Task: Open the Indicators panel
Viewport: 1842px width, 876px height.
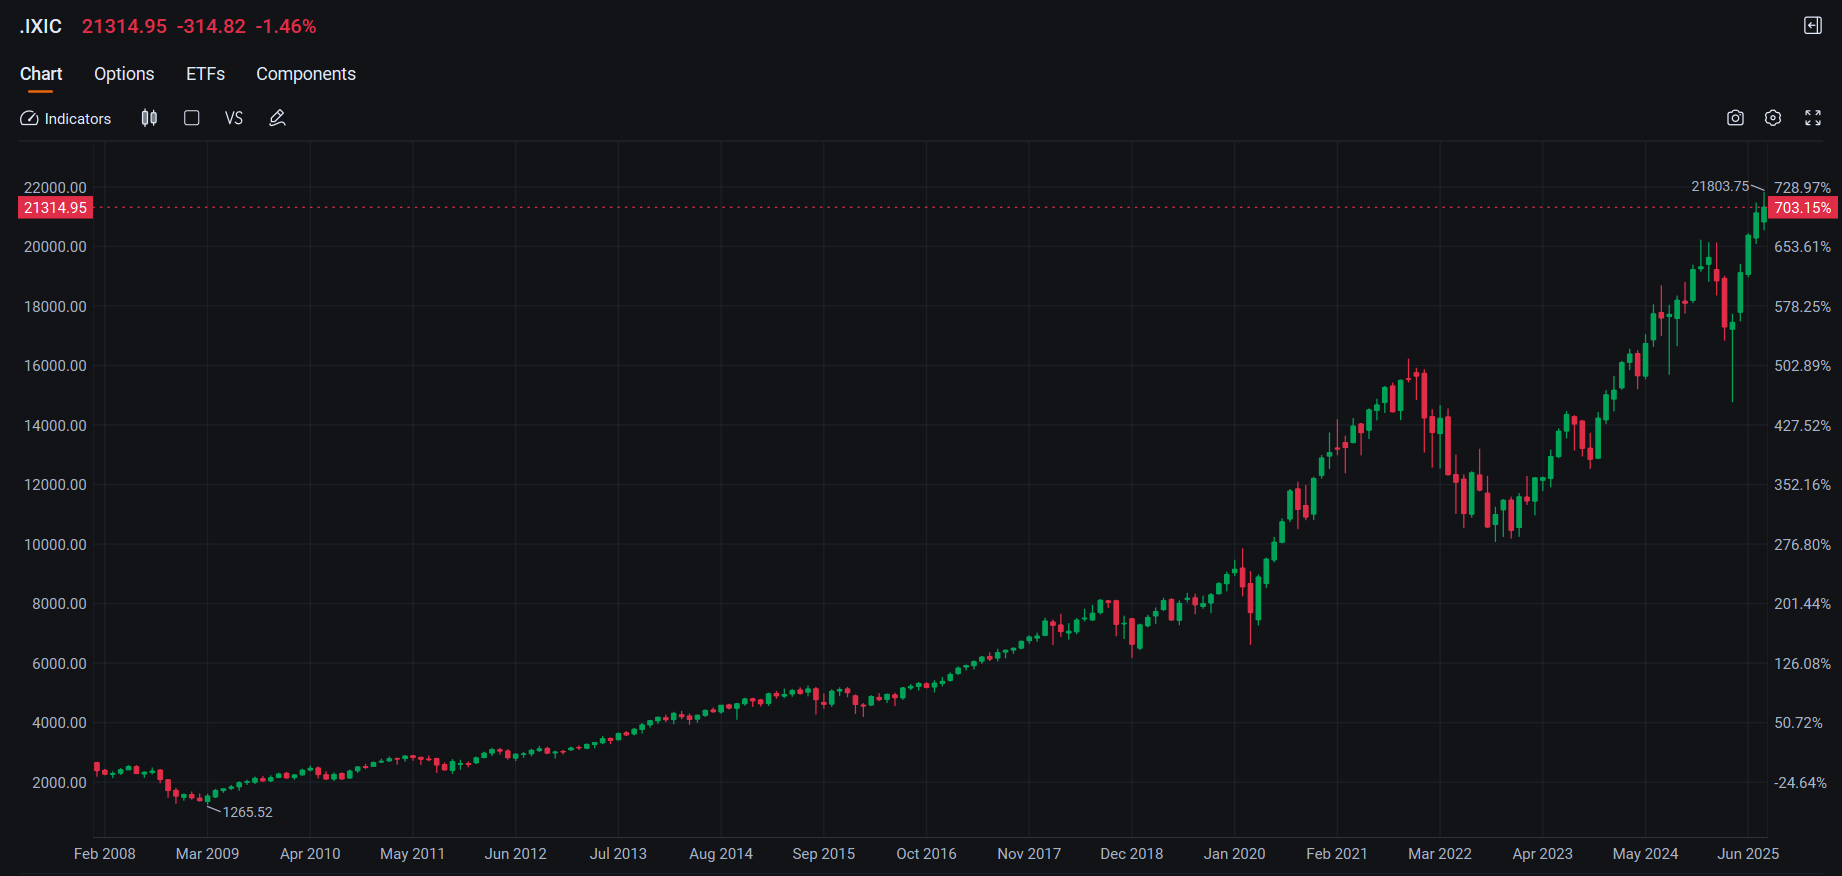Action: coord(66,118)
